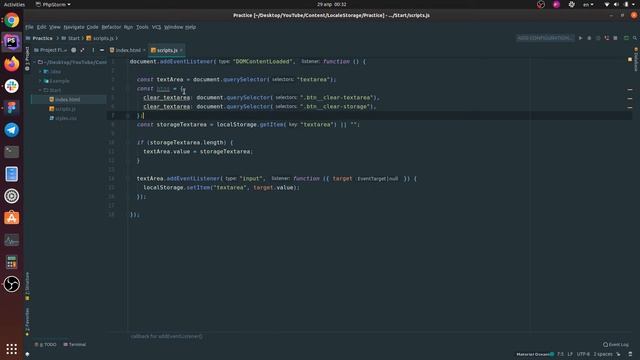The image size is (640, 360).
Task: Open the File menu
Action: click(29, 27)
